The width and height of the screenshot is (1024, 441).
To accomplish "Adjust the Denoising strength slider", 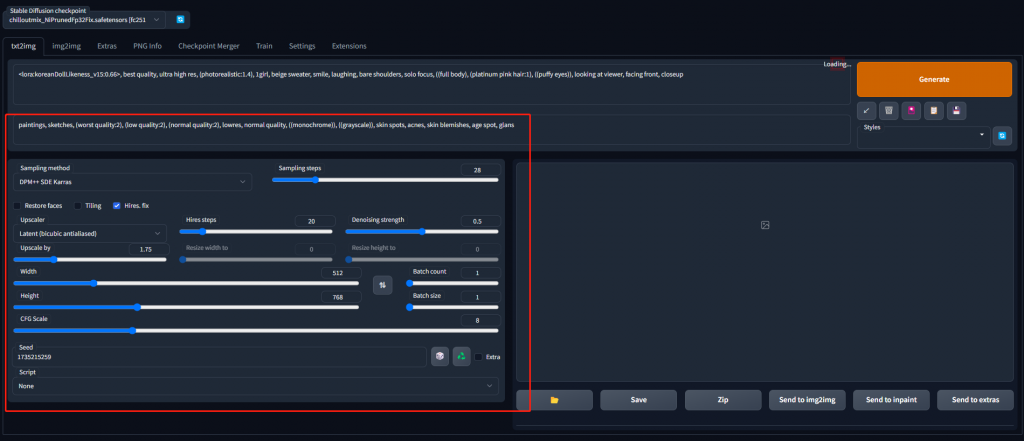I will pos(422,231).
